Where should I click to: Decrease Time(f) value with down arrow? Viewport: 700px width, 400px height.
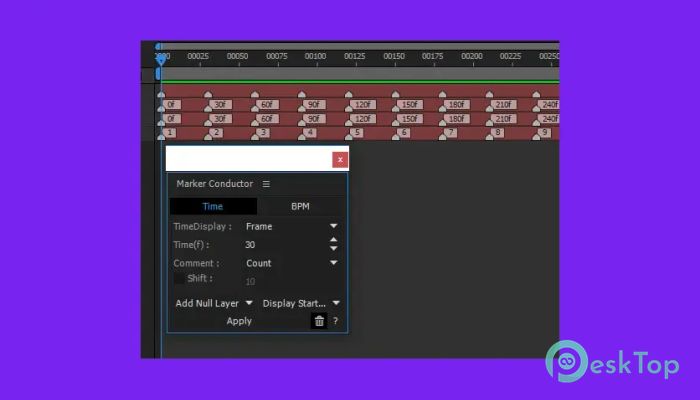pyautogui.click(x=333, y=248)
